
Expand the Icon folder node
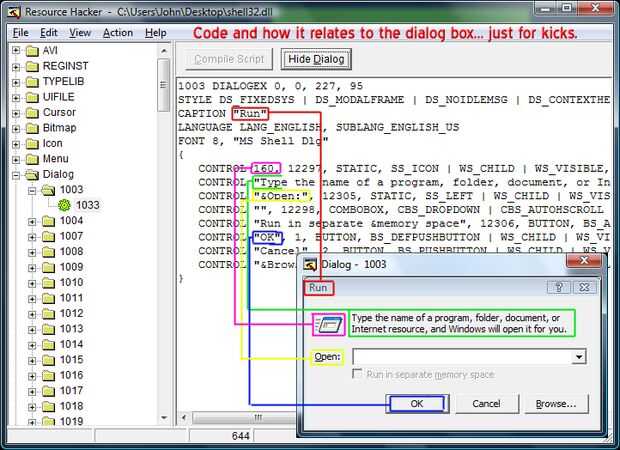tap(16, 144)
